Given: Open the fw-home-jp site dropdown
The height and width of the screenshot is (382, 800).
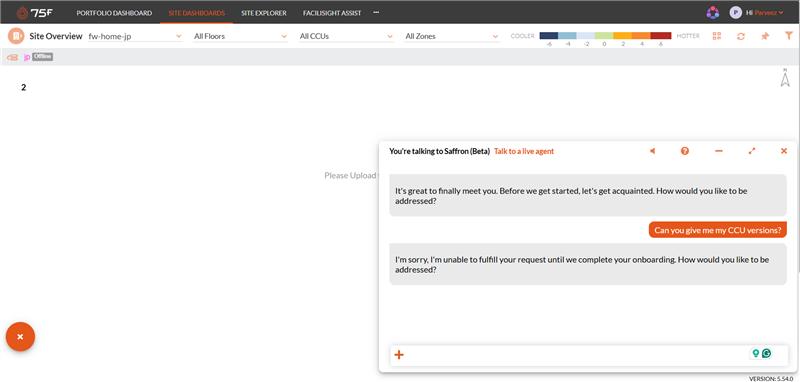Looking at the screenshot, I should point(135,36).
